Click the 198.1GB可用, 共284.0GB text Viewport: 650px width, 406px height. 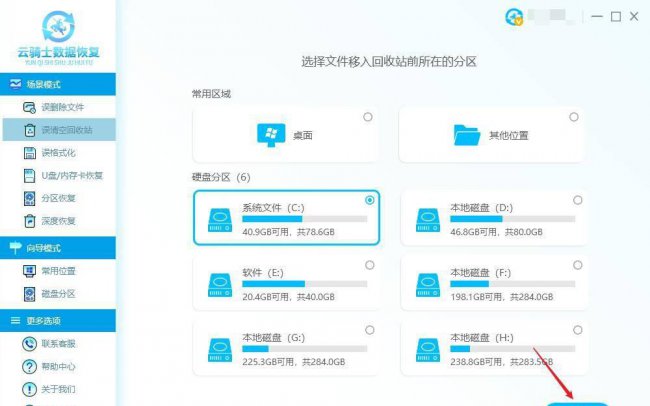point(502,297)
